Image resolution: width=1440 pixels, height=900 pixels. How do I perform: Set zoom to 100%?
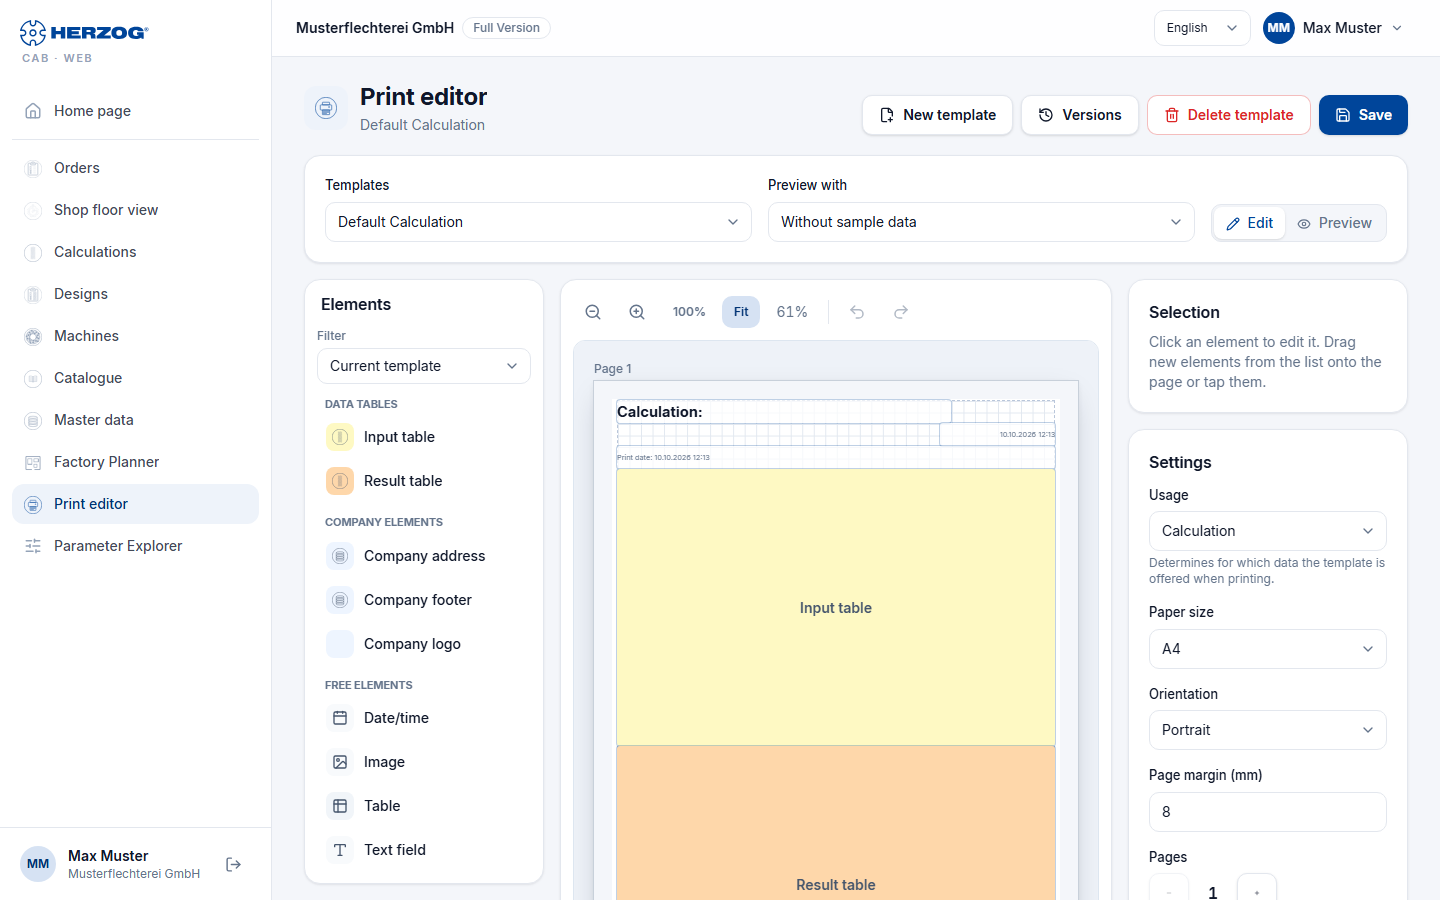click(689, 312)
